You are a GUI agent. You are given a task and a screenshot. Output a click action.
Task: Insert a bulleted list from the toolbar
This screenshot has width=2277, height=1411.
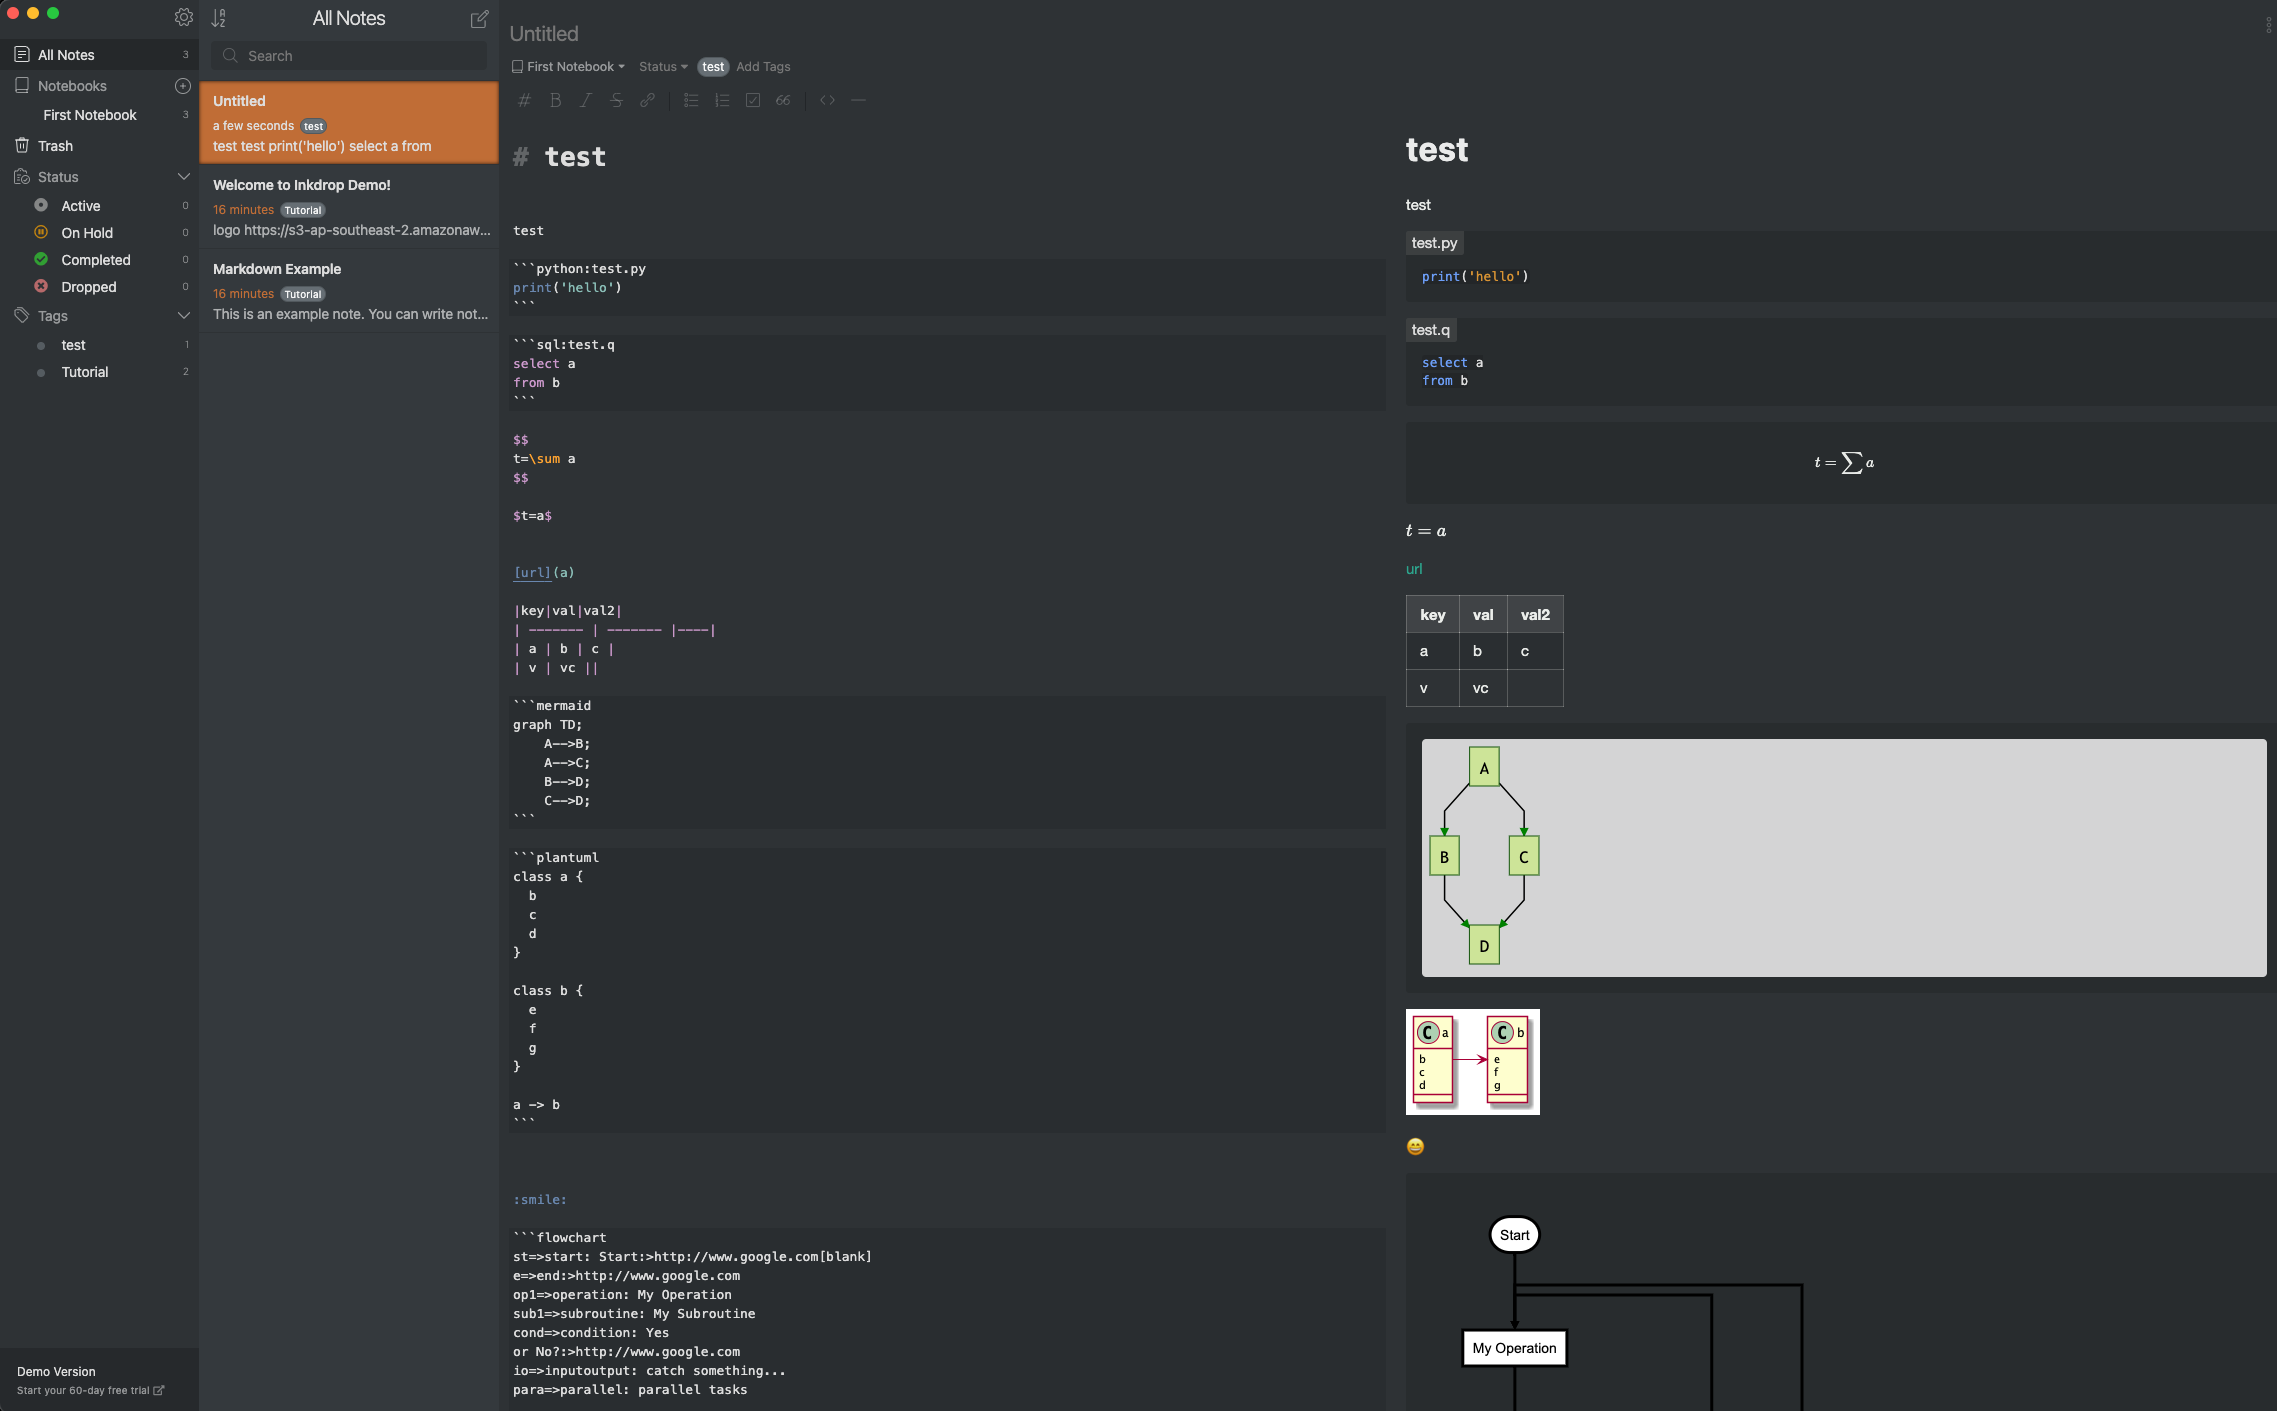pyautogui.click(x=691, y=100)
